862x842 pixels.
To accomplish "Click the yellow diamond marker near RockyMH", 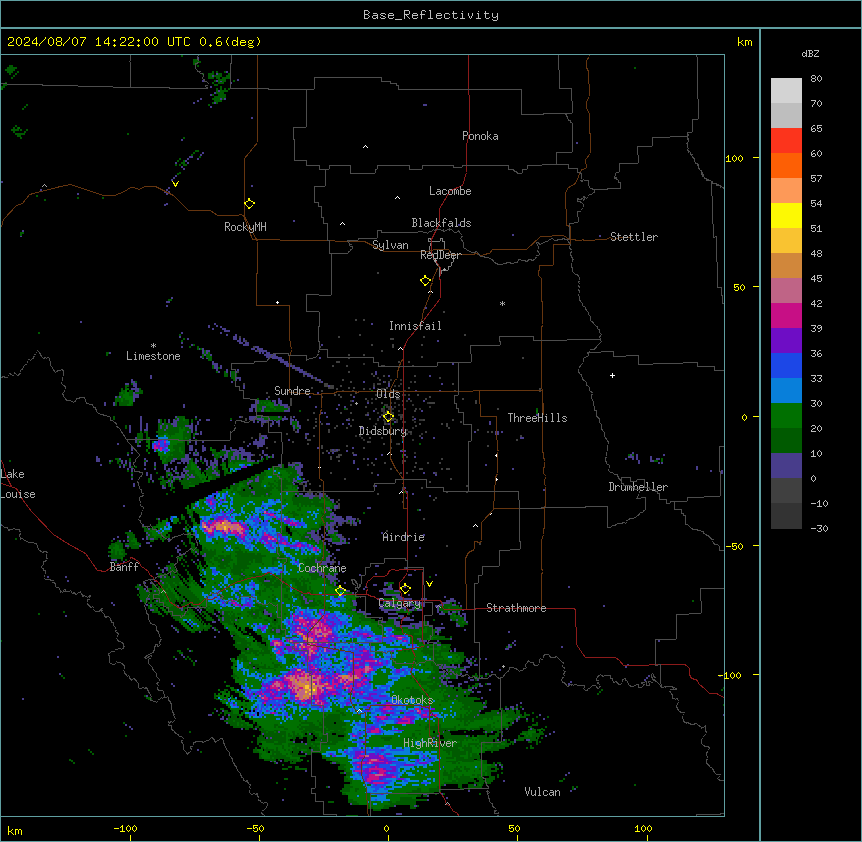I will (x=249, y=204).
